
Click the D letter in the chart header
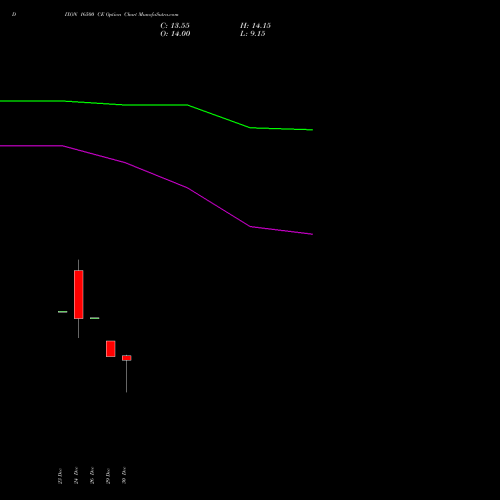(14, 15)
